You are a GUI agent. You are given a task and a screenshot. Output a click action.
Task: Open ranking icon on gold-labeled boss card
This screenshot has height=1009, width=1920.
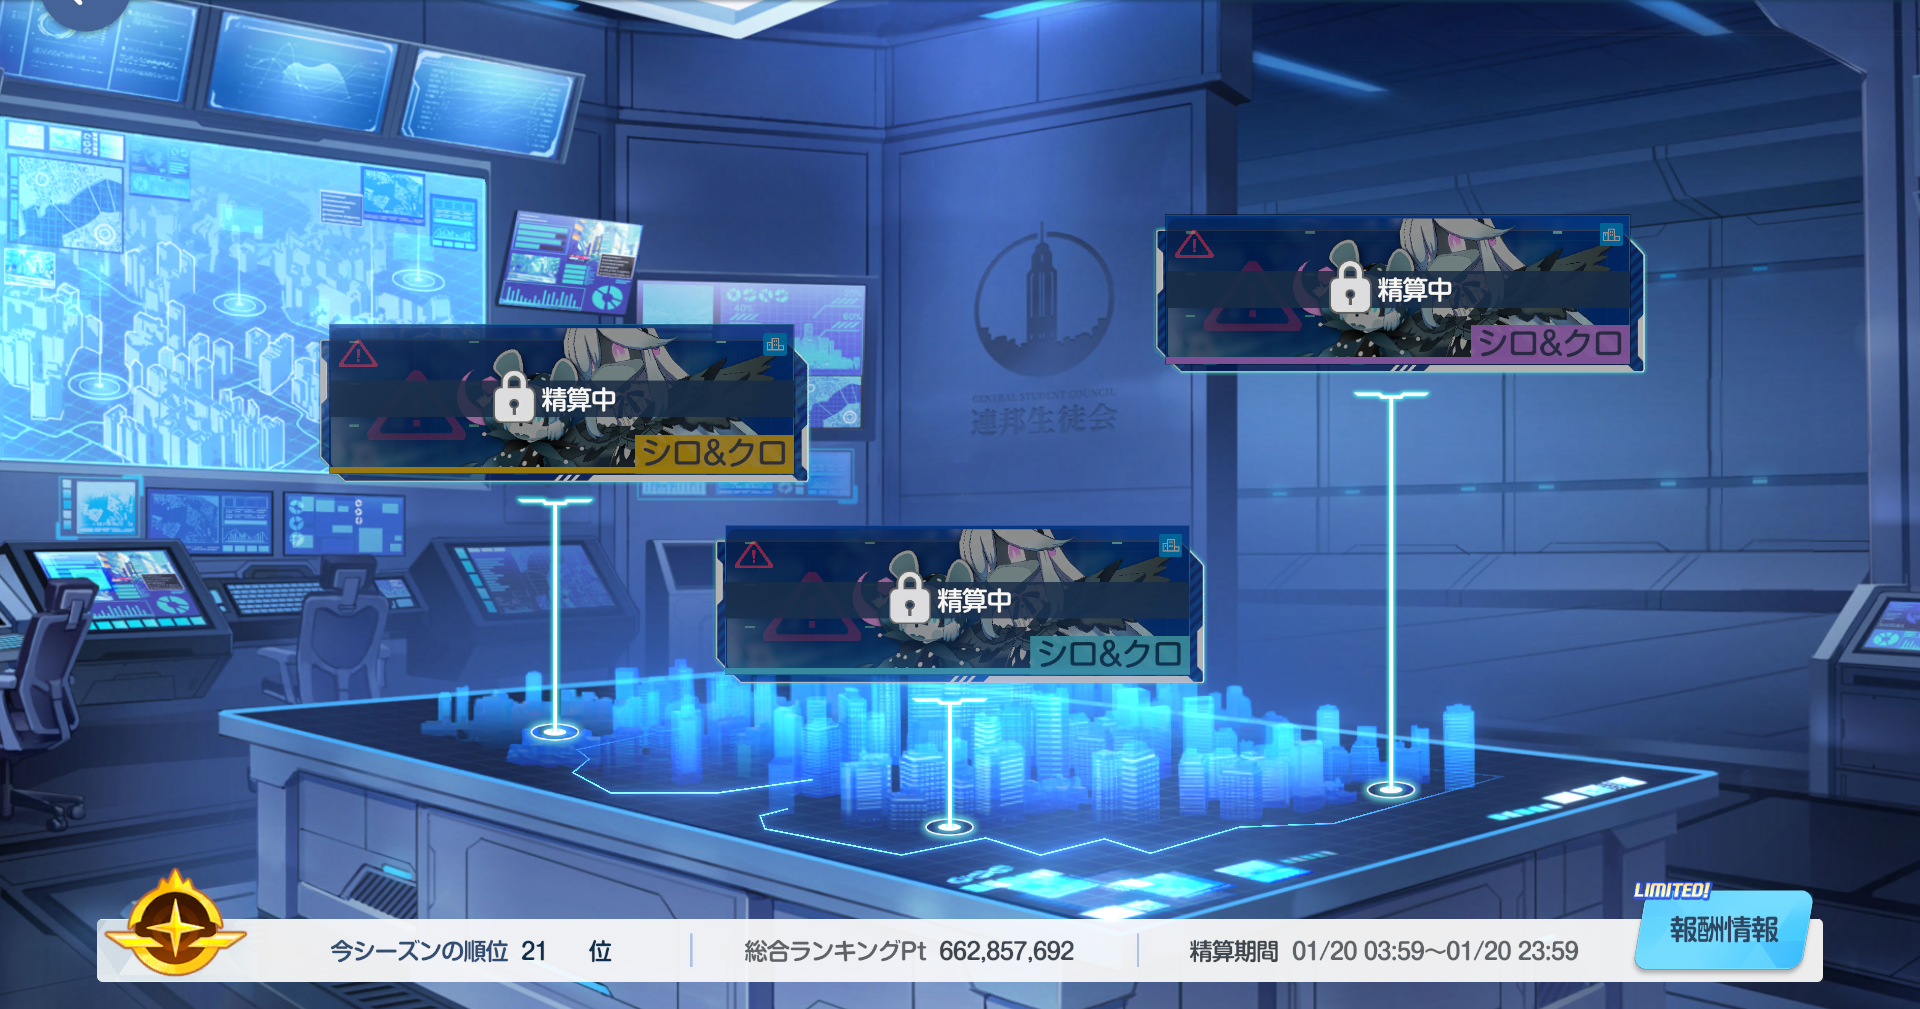coord(774,345)
